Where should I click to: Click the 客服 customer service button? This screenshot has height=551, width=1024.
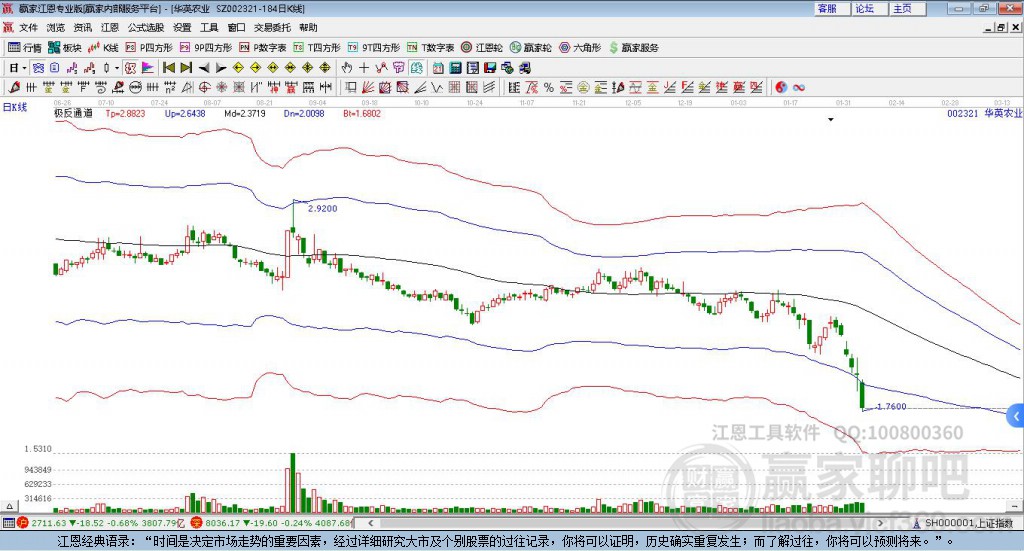(827, 8)
